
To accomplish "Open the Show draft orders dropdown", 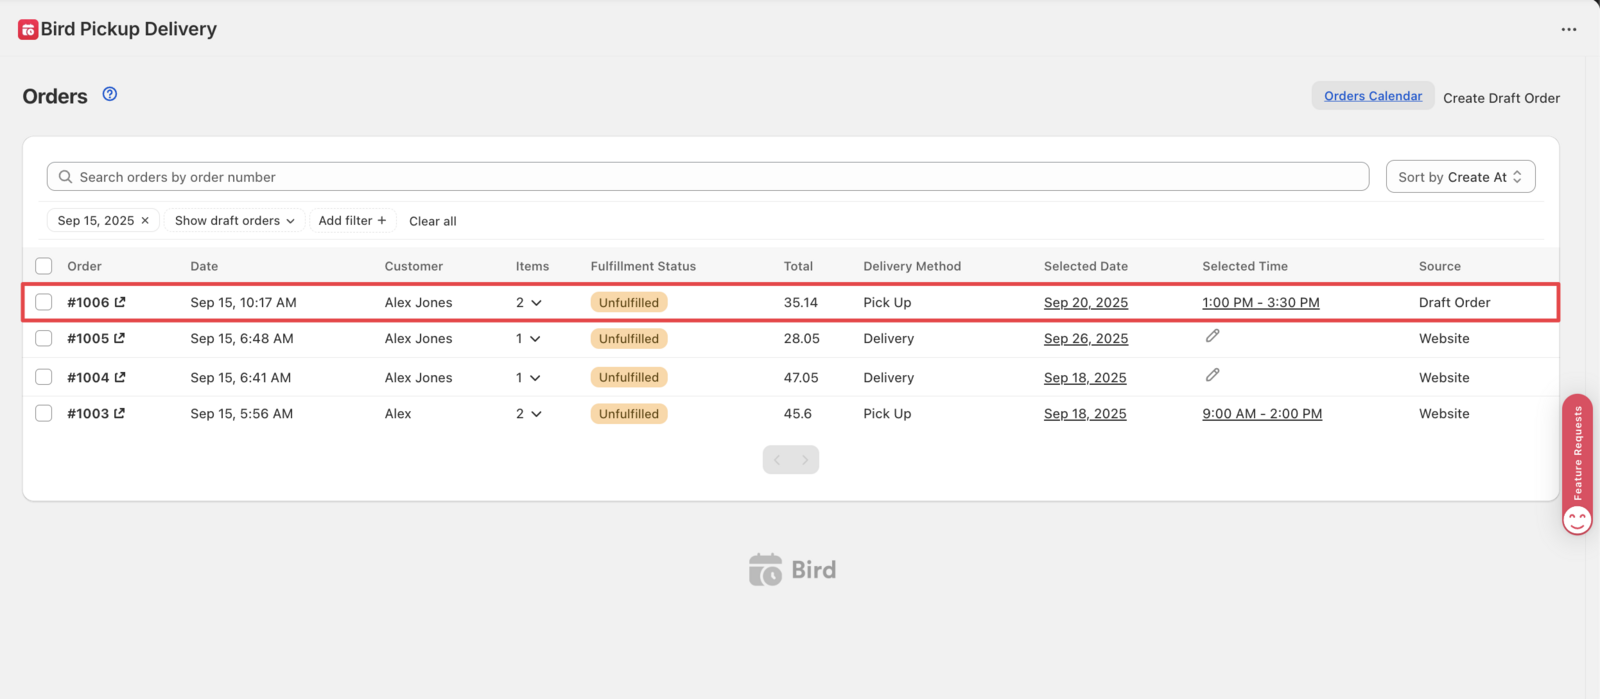I will (x=235, y=220).
